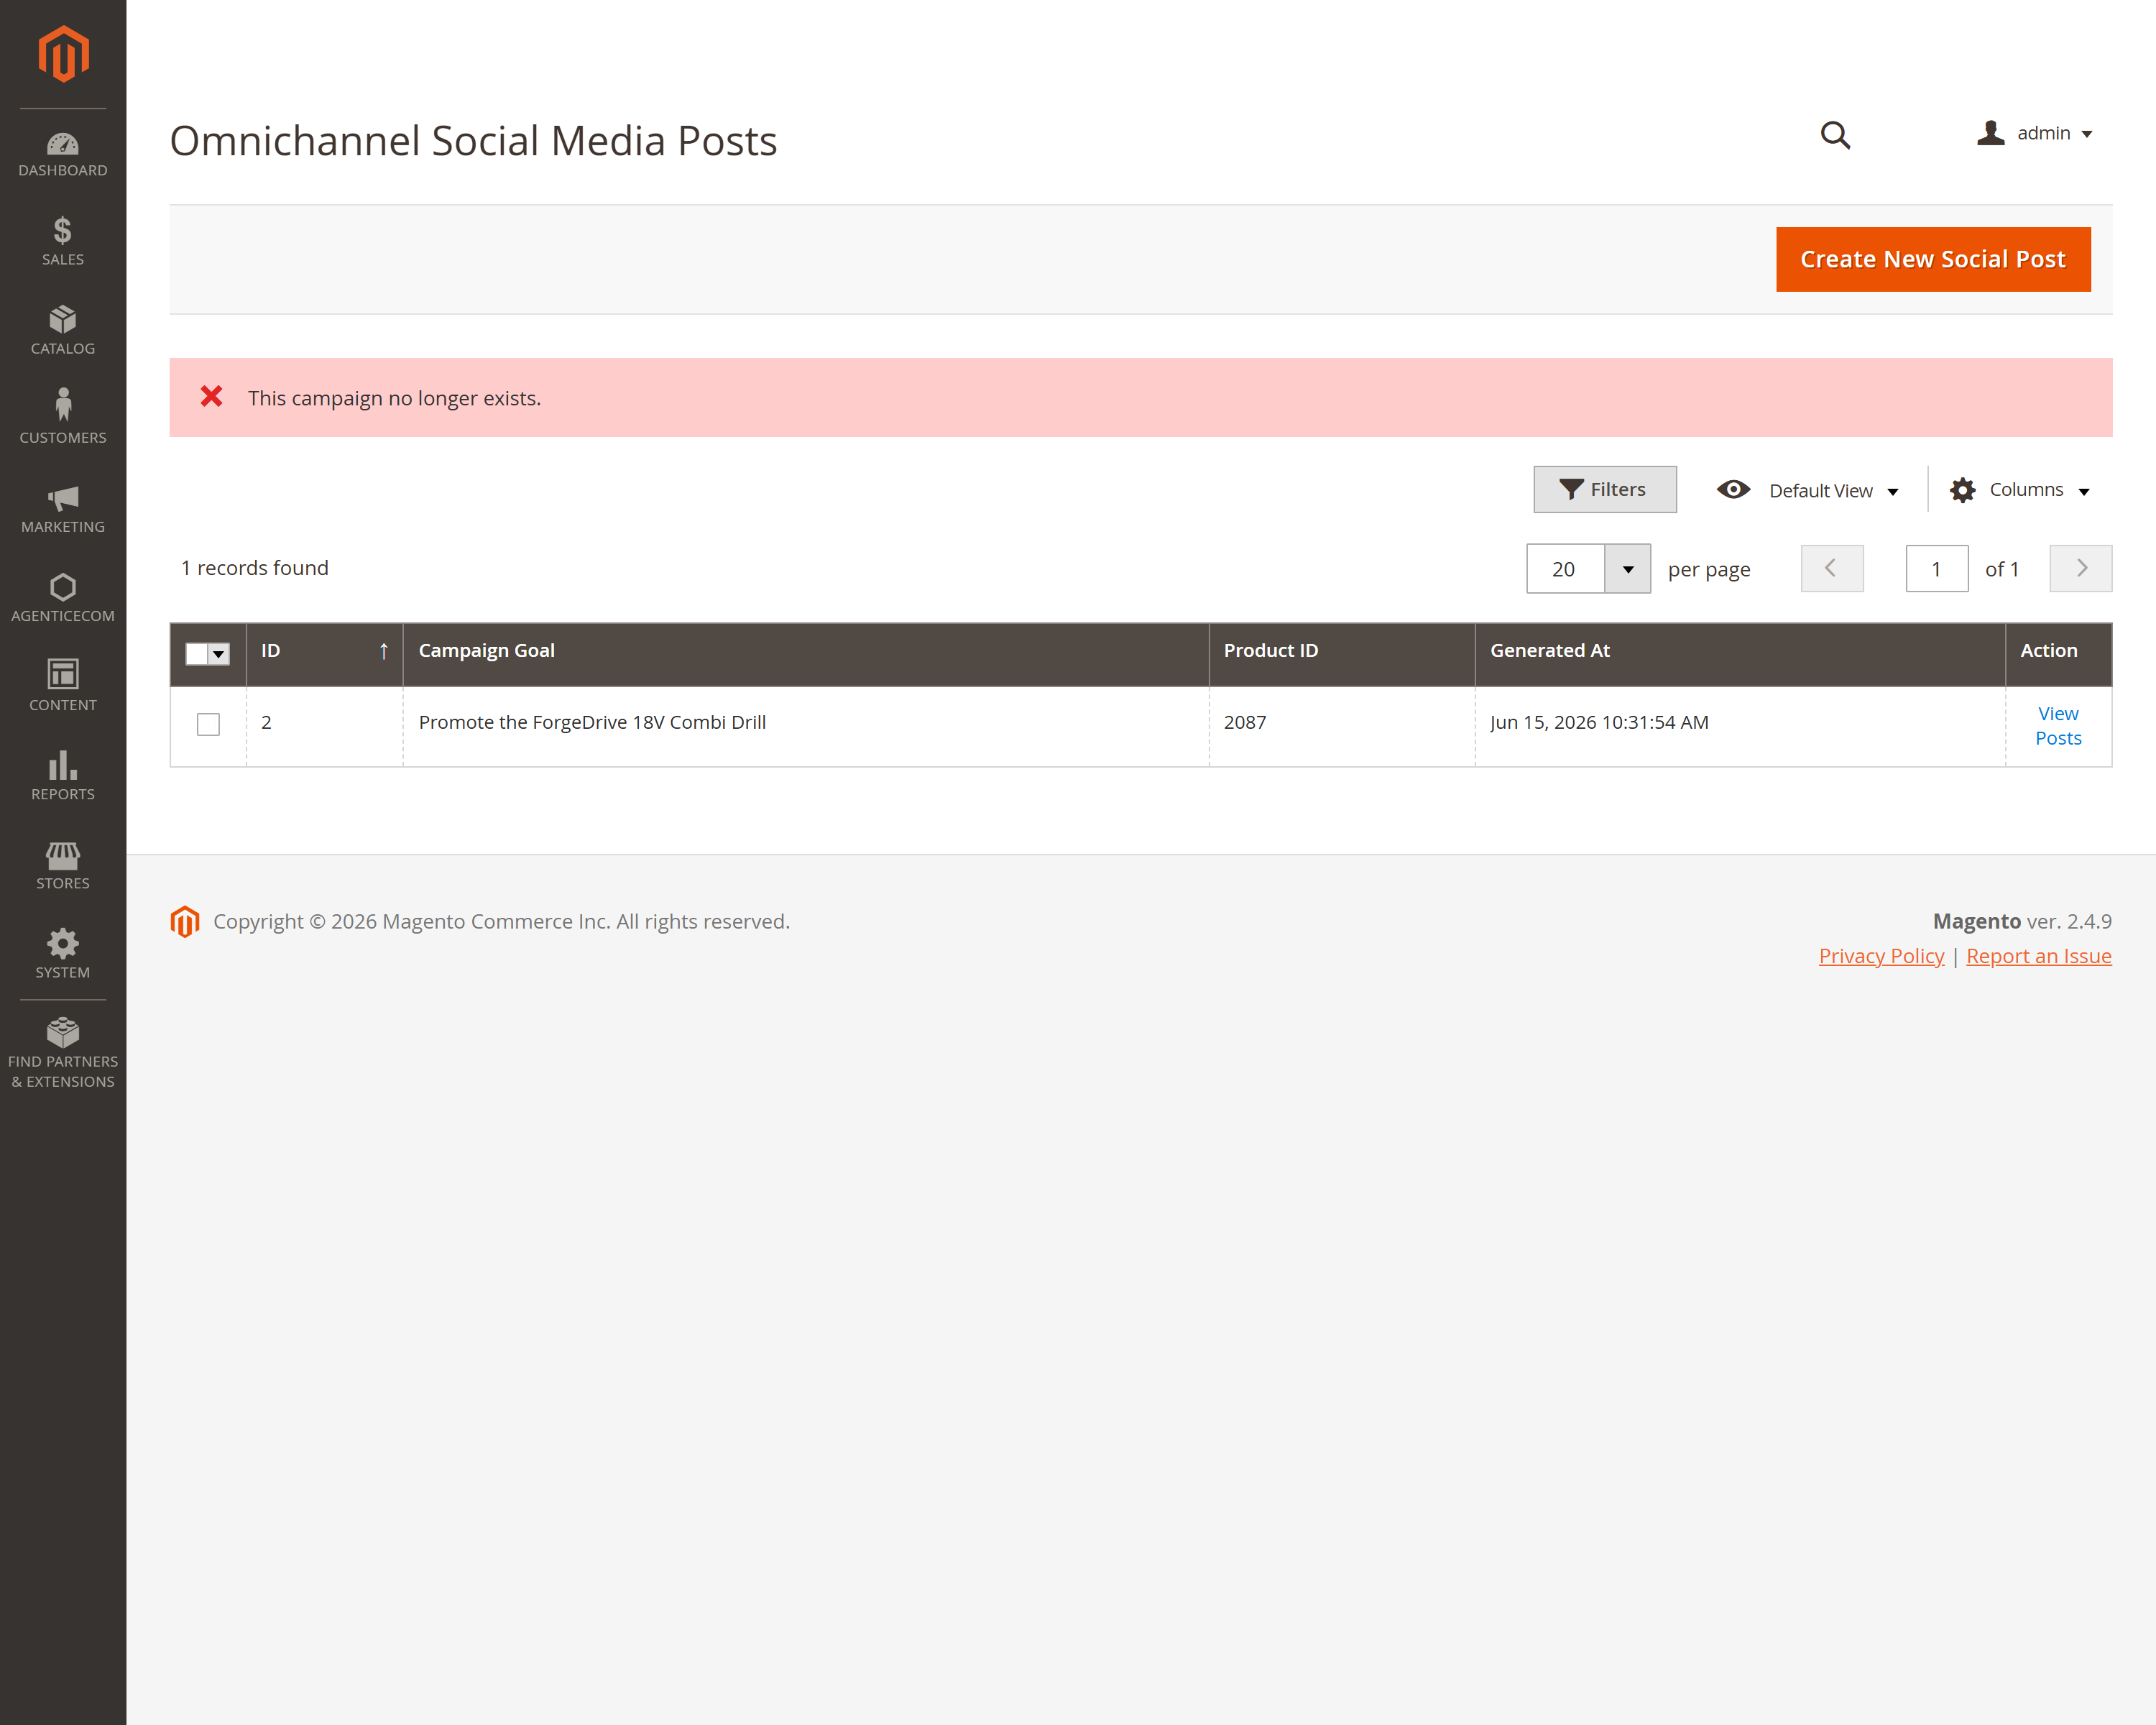This screenshot has width=2156, height=1725.
Task: Open View Posts link for campaign 2
Action: tap(2058, 726)
